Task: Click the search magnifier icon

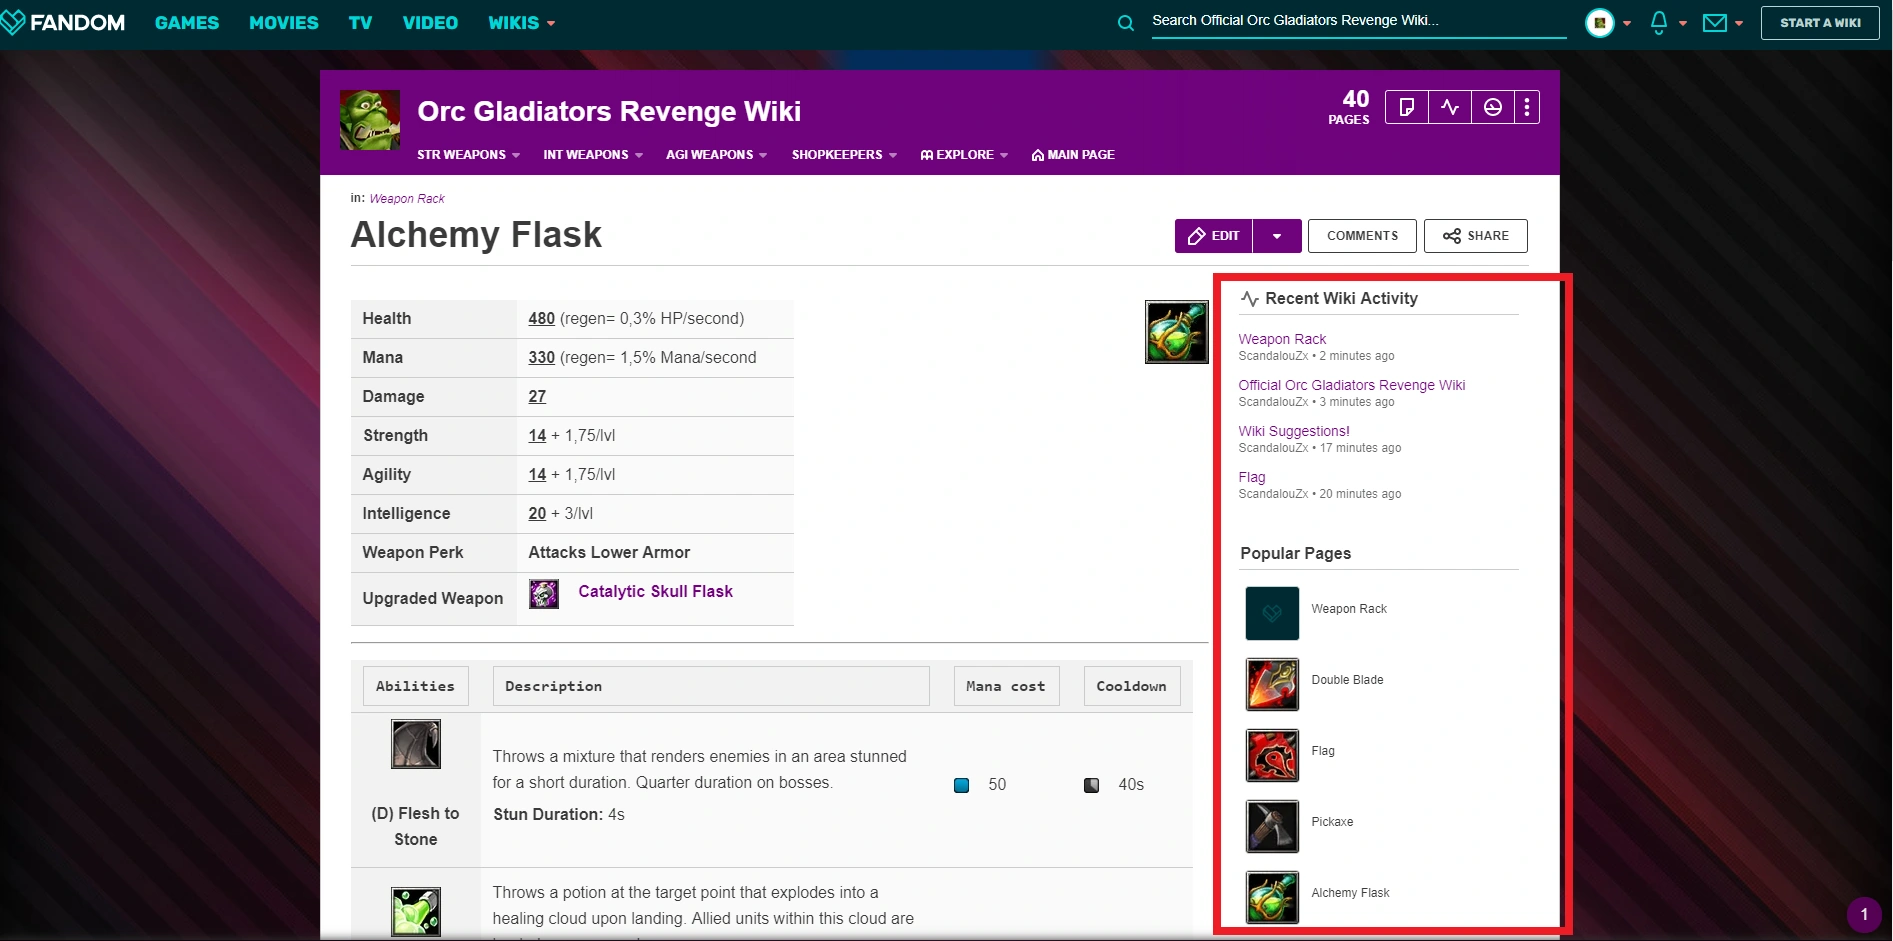Action: (1125, 23)
